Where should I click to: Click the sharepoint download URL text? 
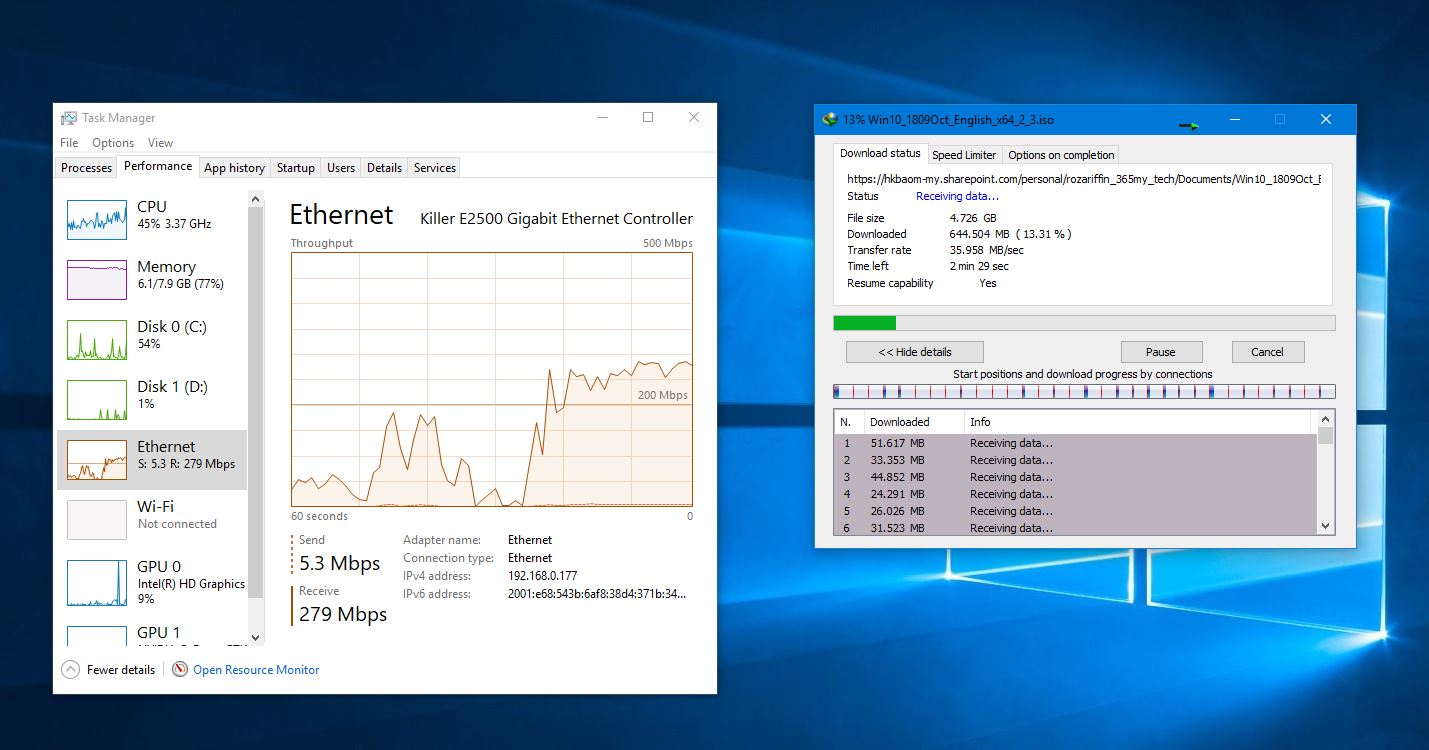[x=1084, y=180]
